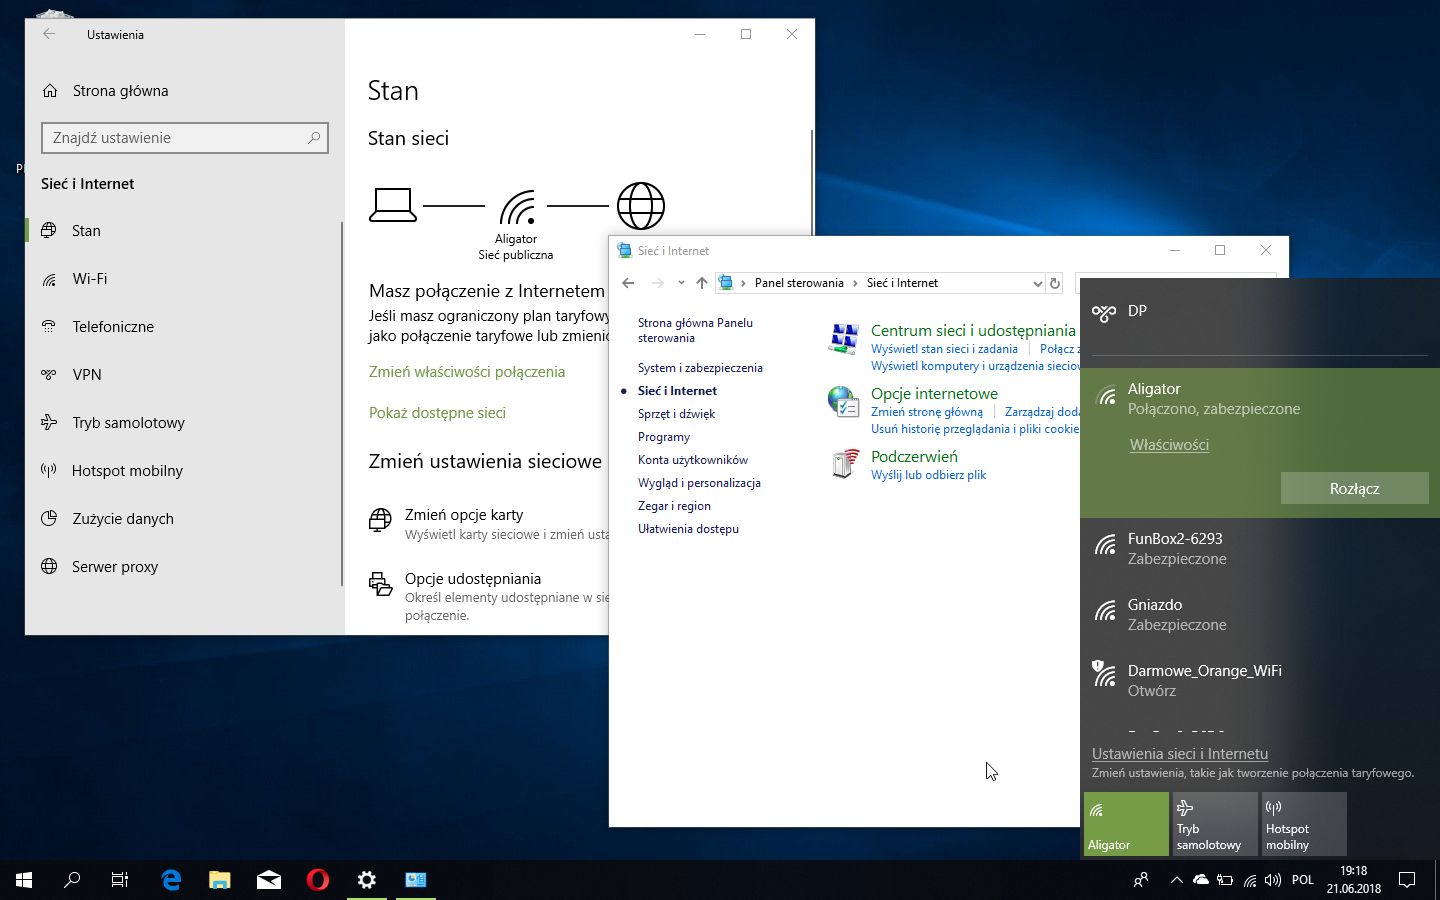Toggle the Aligator Wi-Fi quick action tile
Viewport: 1440px width, 900px height.
[x=1125, y=824]
